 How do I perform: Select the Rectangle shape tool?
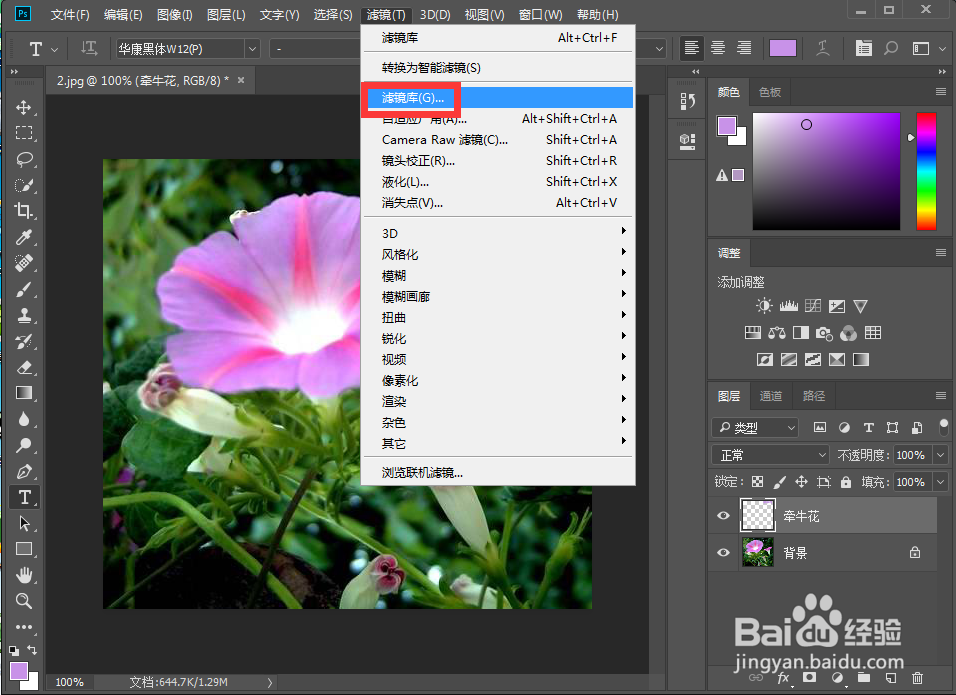pos(24,549)
